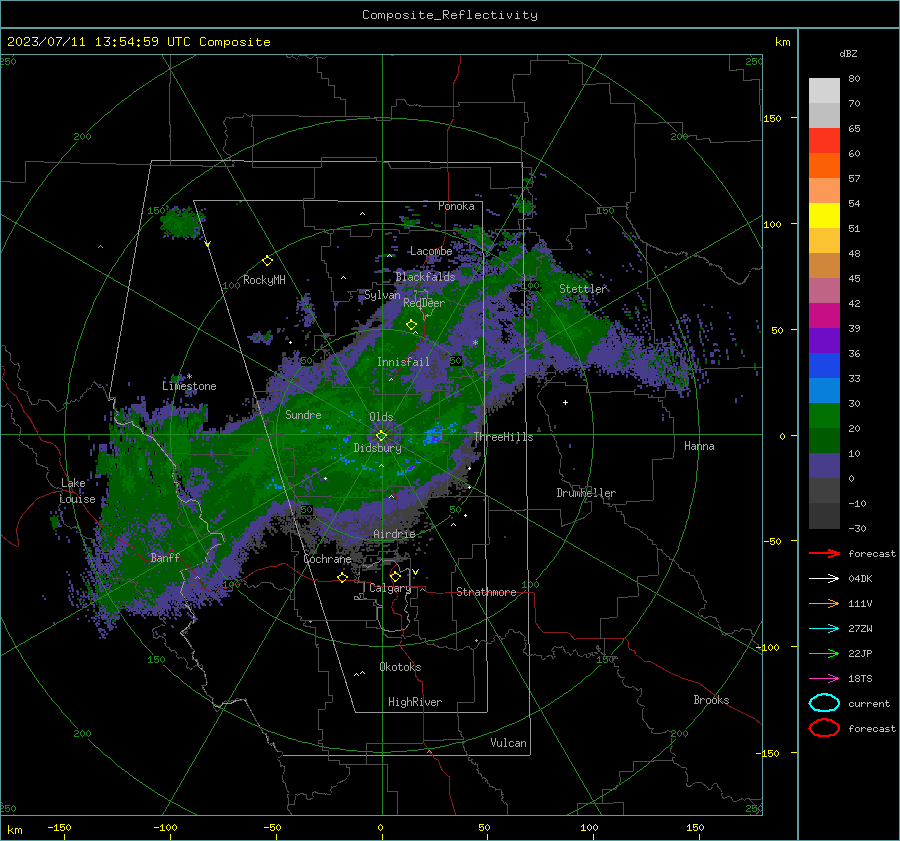The image size is (900, 841).
Task: Click the Didsbury label
Action: point(377,448)
